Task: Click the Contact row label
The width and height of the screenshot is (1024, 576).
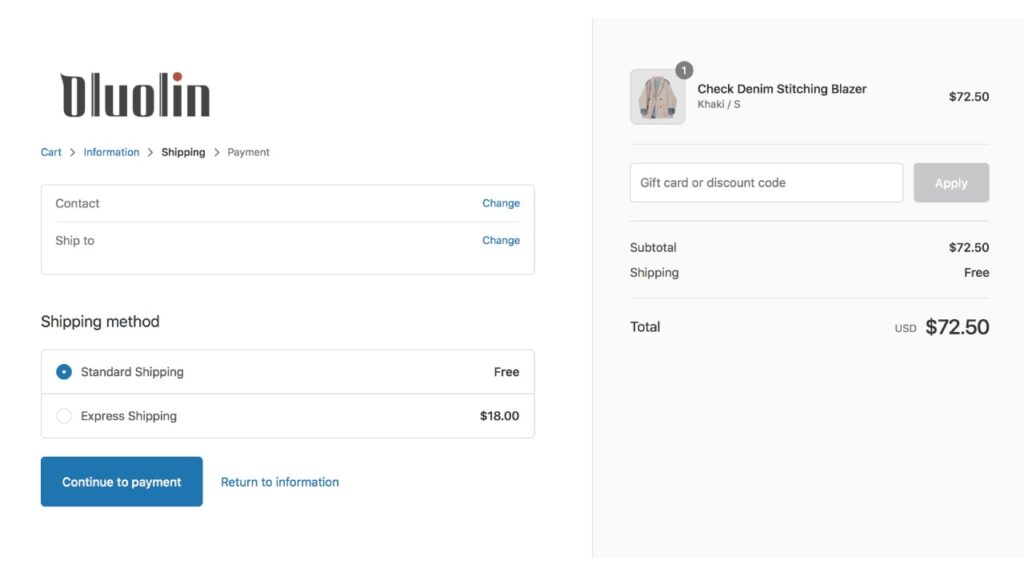Action: coord(77,203)
